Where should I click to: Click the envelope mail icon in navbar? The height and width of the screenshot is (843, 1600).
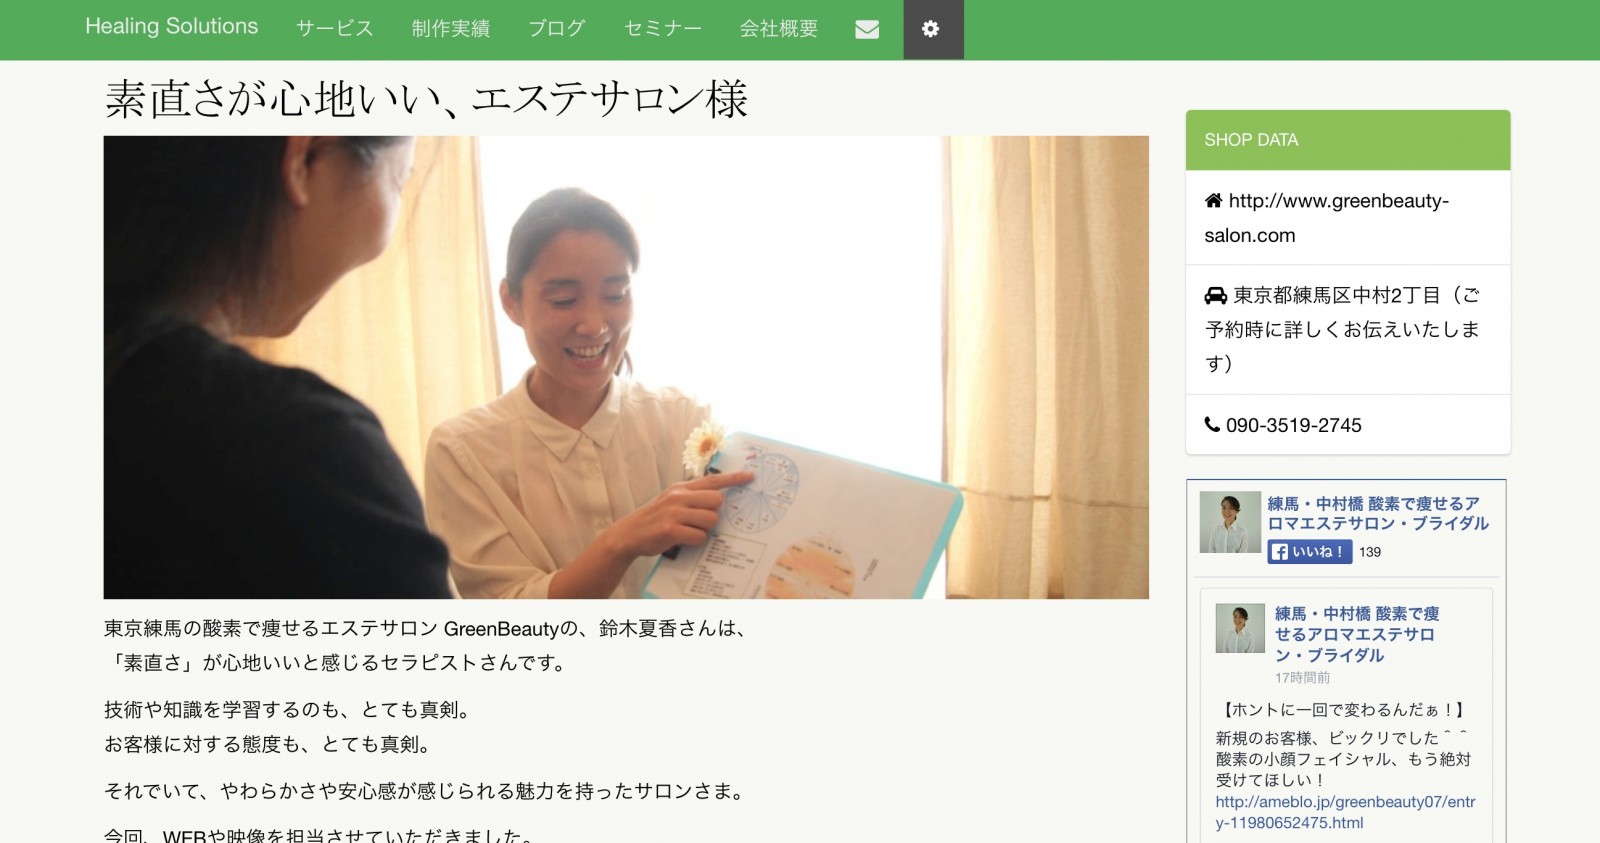pyautogui.click(x=867, y=29)
